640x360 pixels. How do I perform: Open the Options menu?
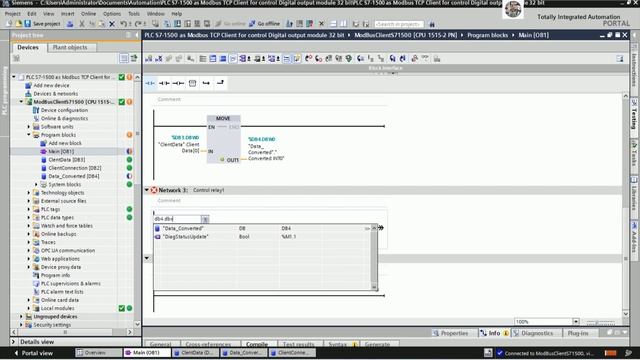coord(112,14)
